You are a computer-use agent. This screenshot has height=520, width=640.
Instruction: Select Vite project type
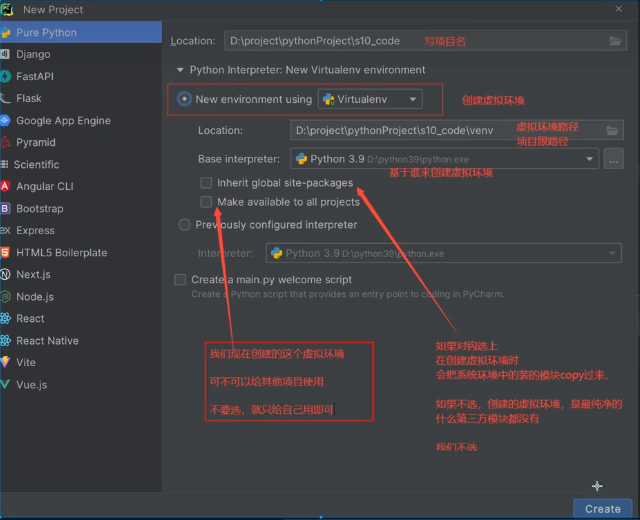click(x=81, y=362)
